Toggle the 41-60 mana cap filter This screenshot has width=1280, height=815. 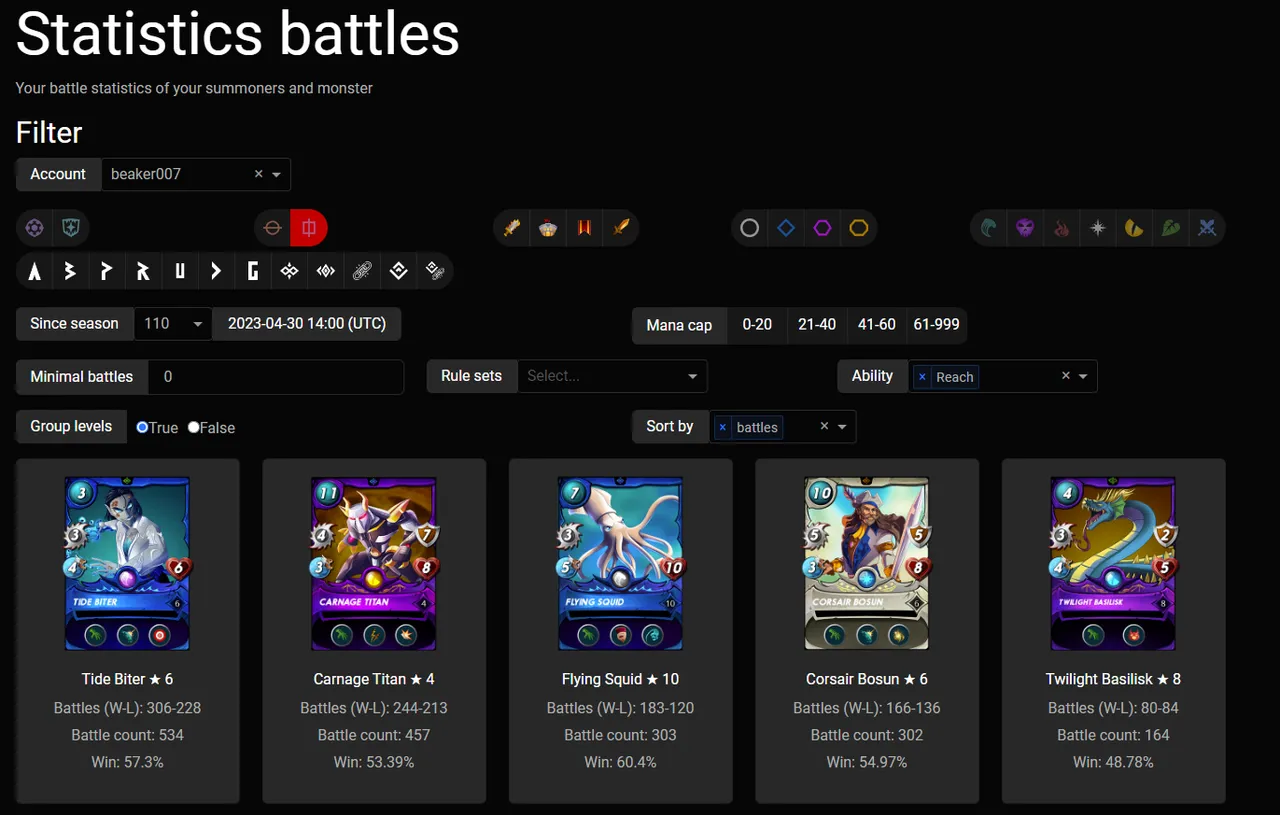tap(877, 325)
